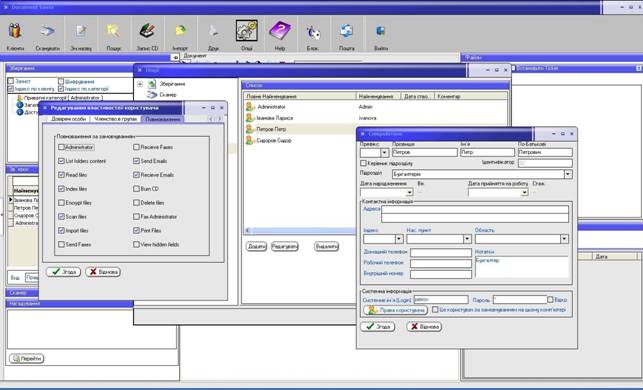Click Згода in the user rights dialog
The height and width of the screenshot is (390, 643).
63,271
